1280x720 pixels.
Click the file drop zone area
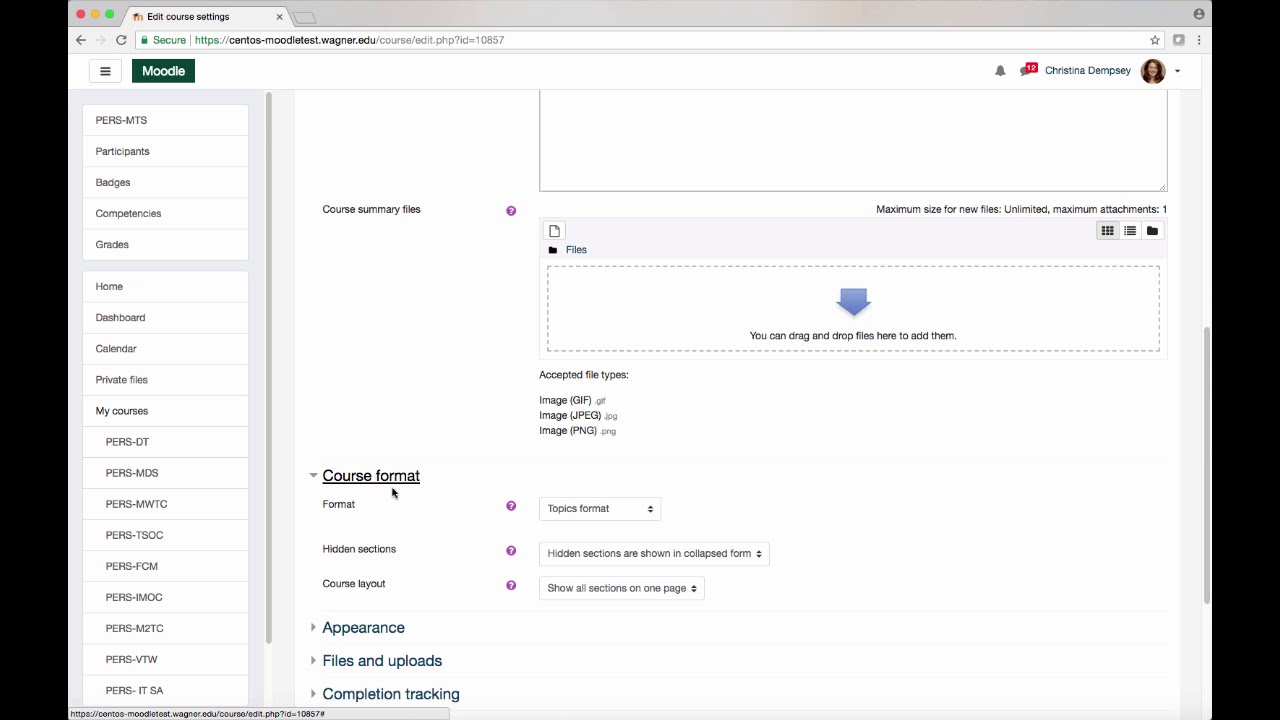pos(853,308)
